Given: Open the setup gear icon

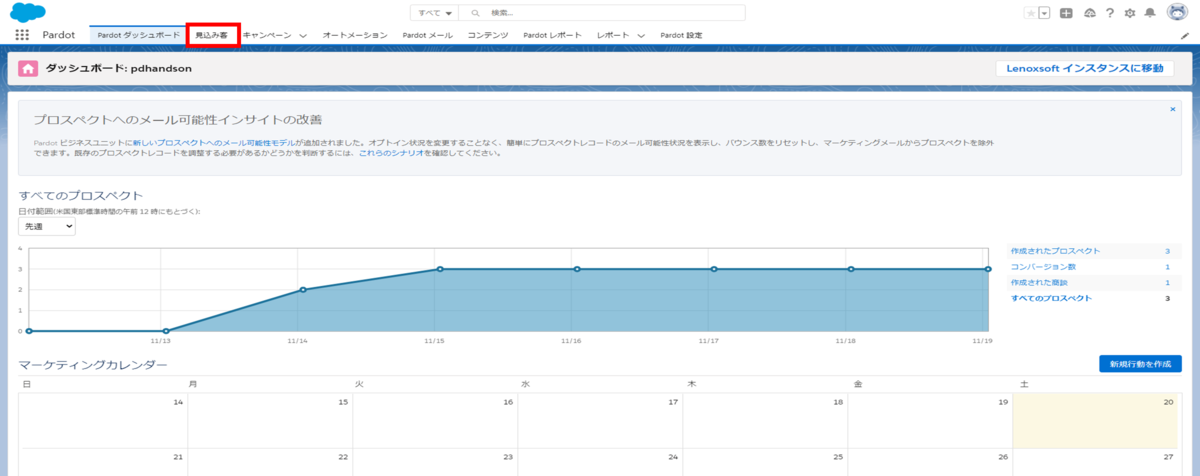Looking at the screenshot, I should (x=1130, y=13).
